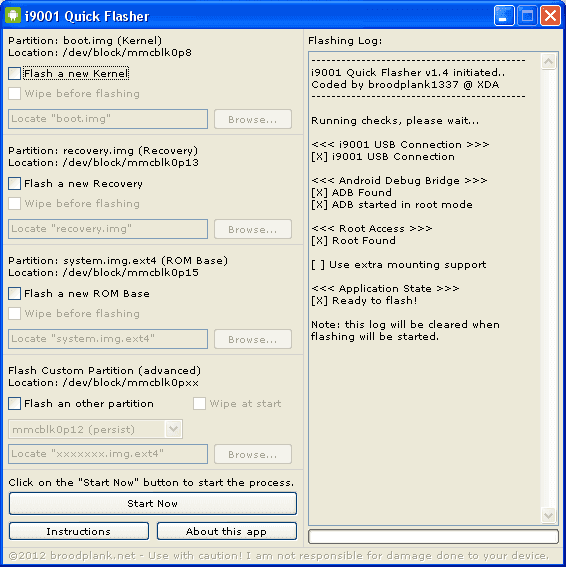Tick Flash a new Recovery checkbox
This screenshot has width=566, height=567.
coord(14,184)
